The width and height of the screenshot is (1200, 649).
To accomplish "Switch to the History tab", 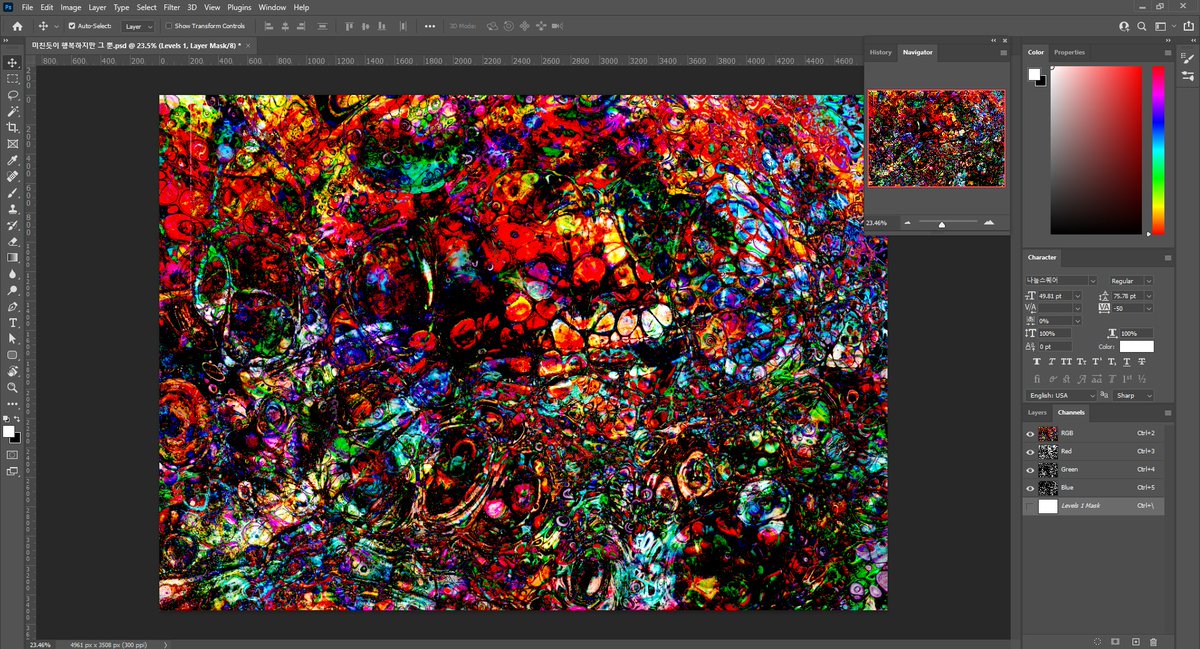I will pos(880,52).
